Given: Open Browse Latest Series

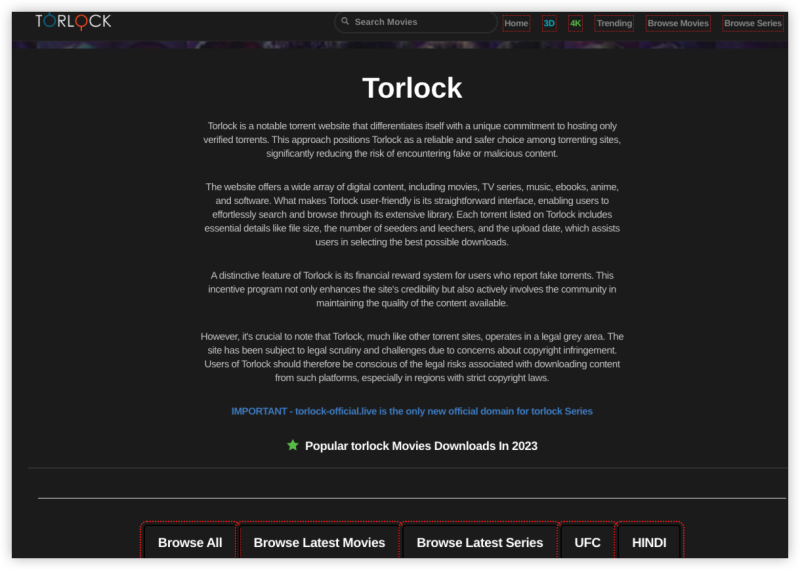Looking at the screenshot, I should click(480, 542).
